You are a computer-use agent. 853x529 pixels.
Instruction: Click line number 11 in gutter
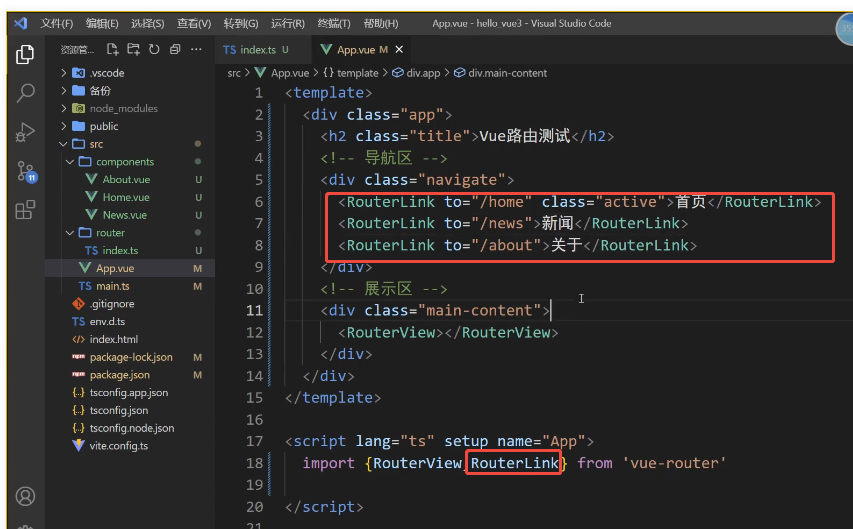[x=254, y=311]
